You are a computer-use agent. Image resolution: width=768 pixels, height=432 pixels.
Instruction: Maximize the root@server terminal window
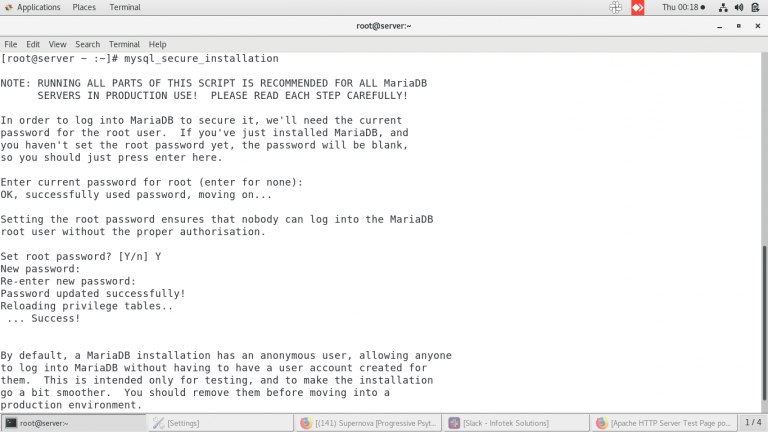(x=739, y=26)
